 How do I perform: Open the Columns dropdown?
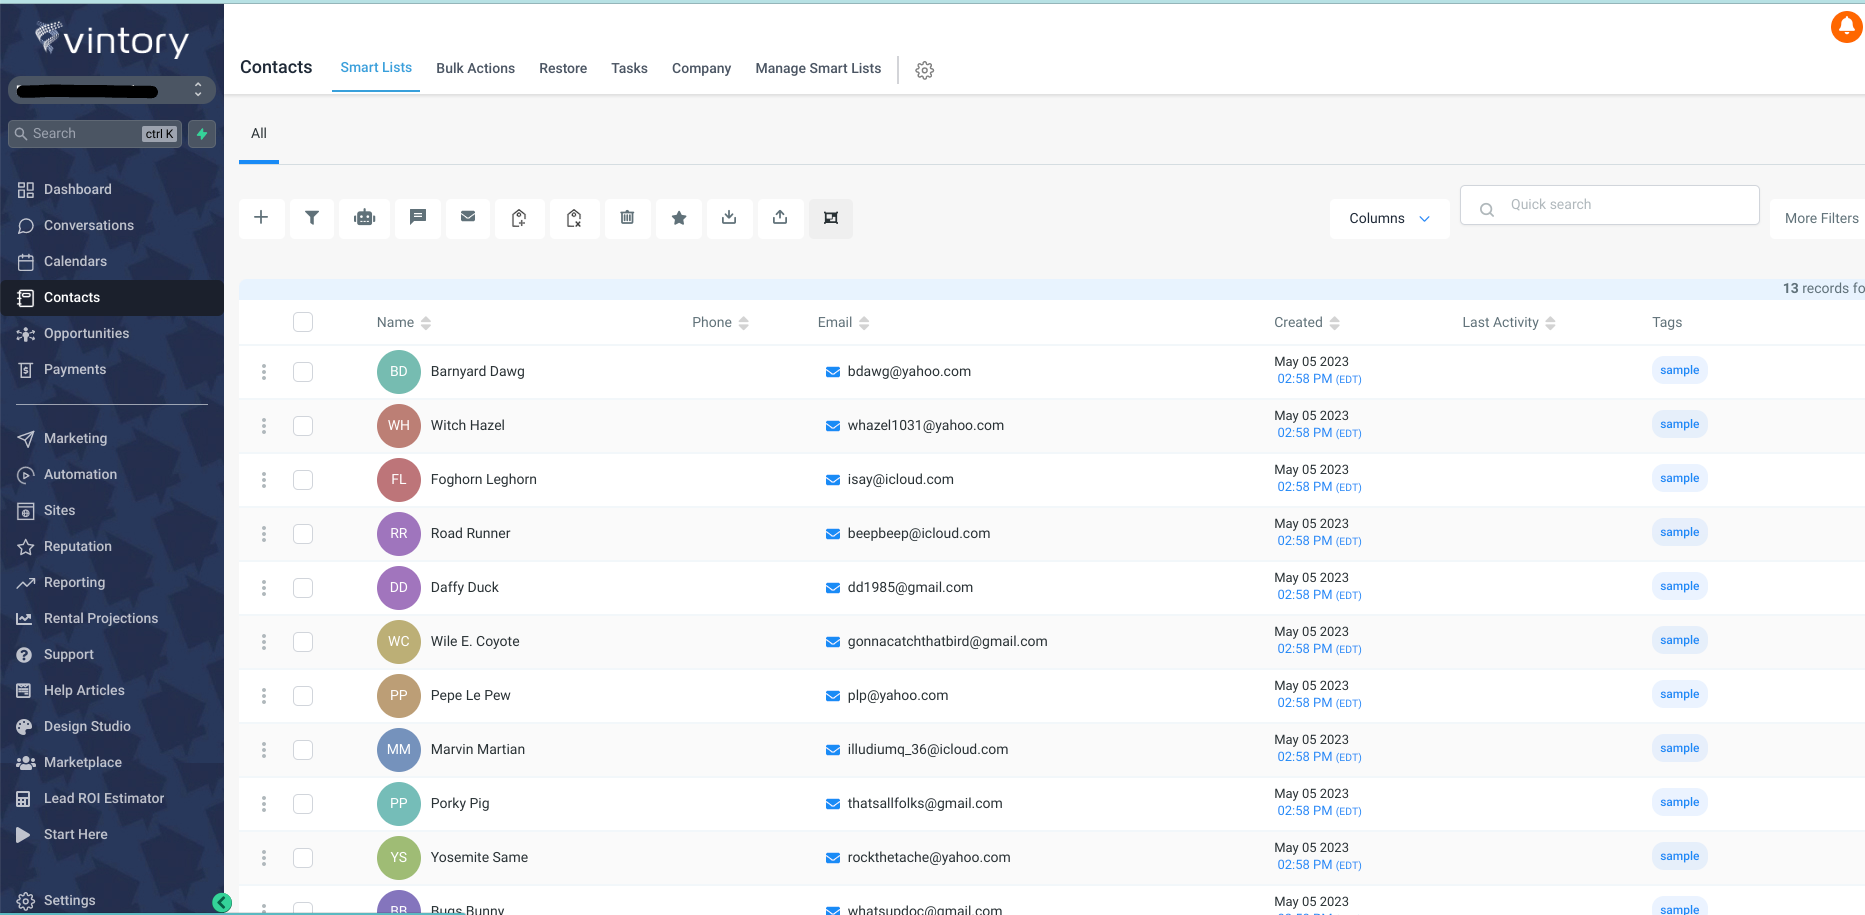[1389, 218]
